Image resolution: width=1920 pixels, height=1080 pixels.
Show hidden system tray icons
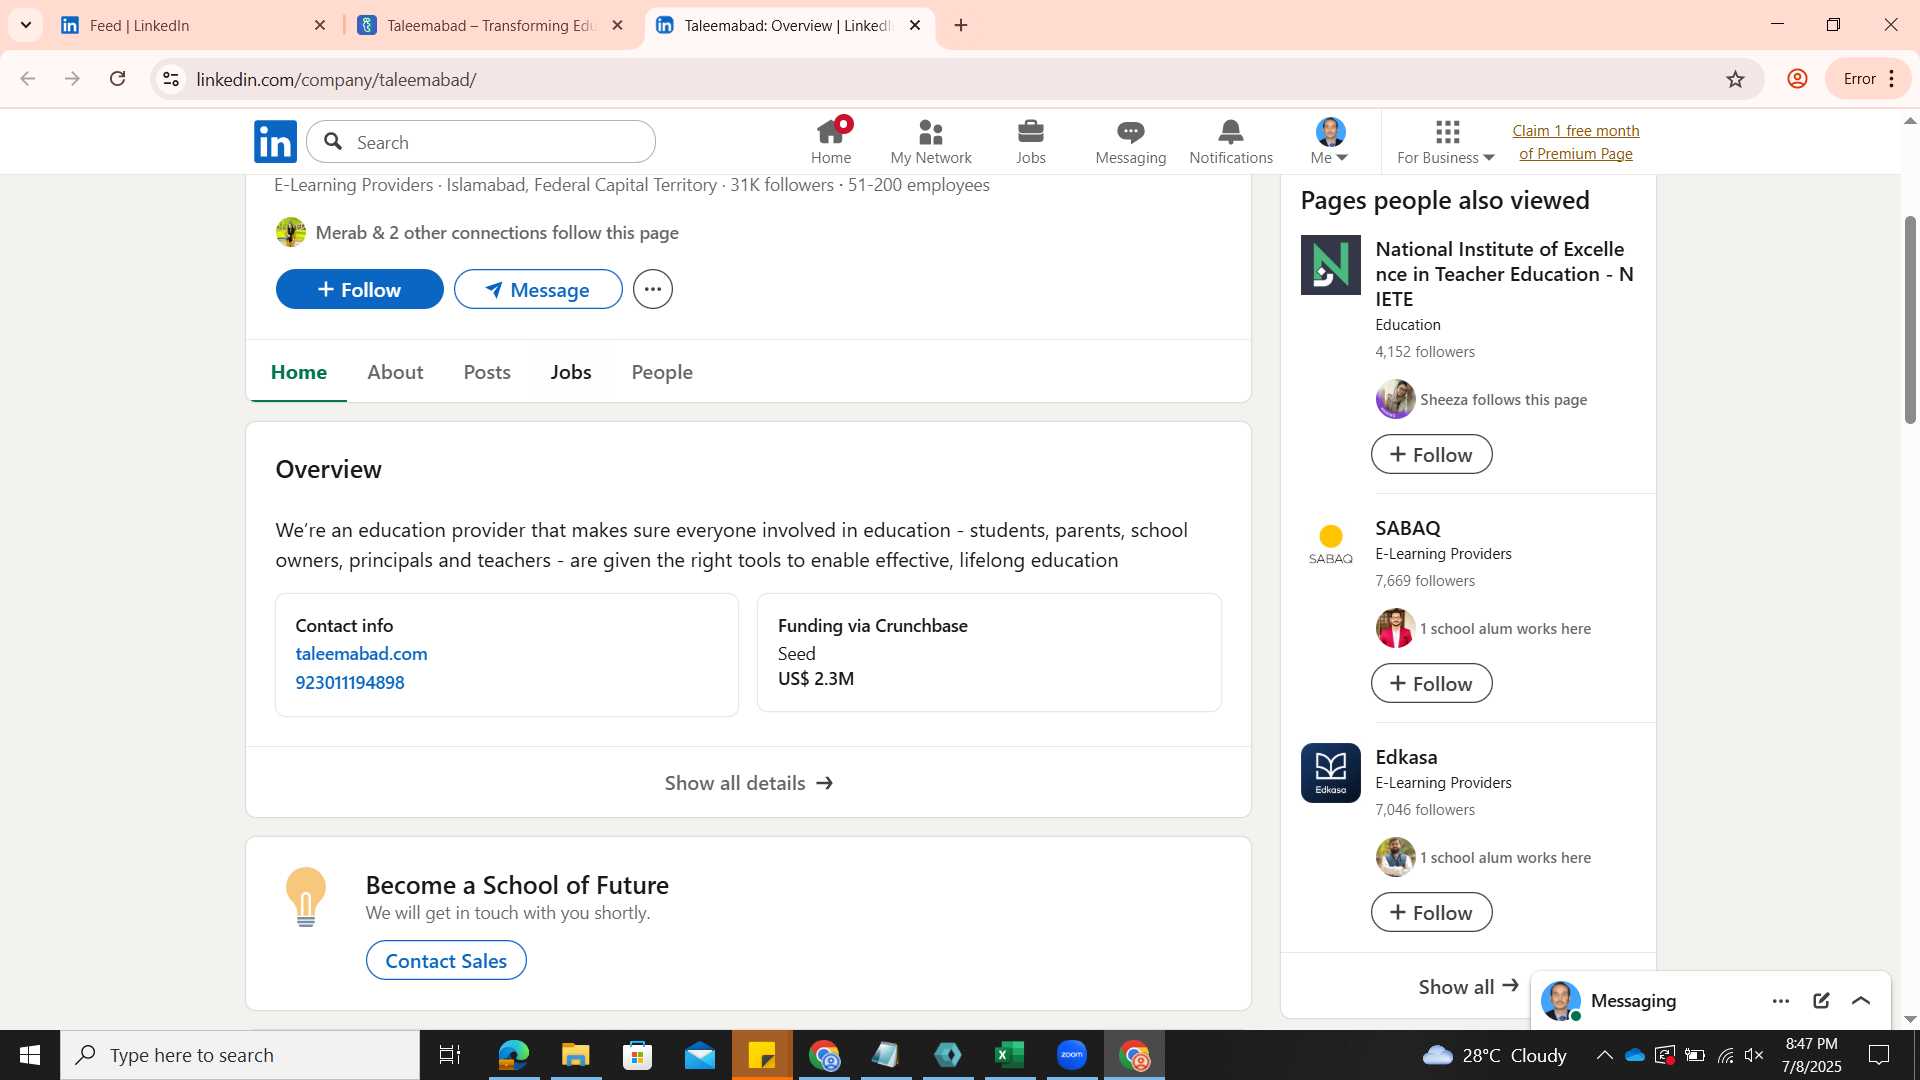pyautogui.click(x=1604, y=1055)
